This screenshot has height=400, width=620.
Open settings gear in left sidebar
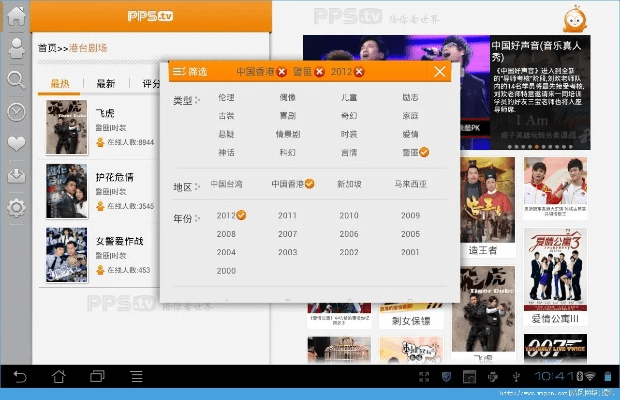[16, 207]
